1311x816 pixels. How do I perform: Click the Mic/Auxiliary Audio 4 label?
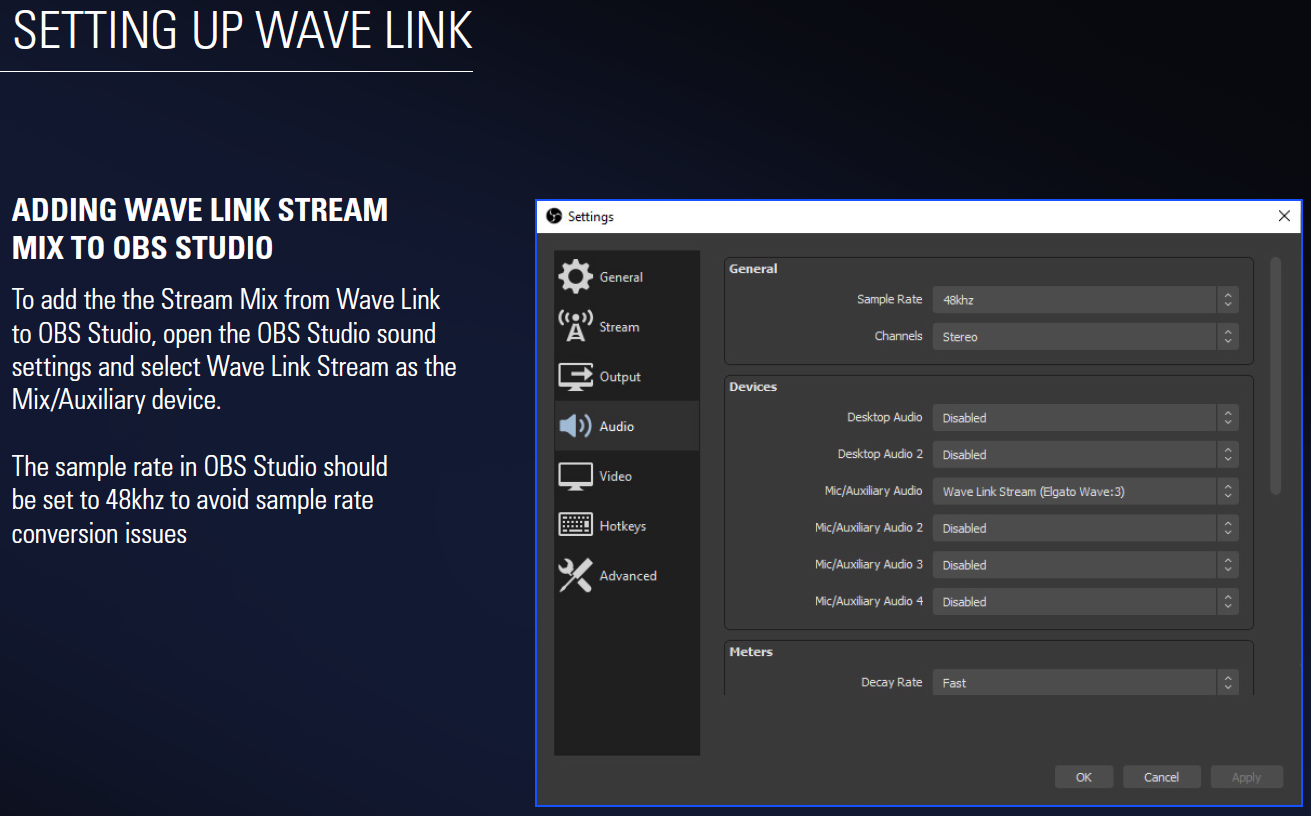click(869, 601)
